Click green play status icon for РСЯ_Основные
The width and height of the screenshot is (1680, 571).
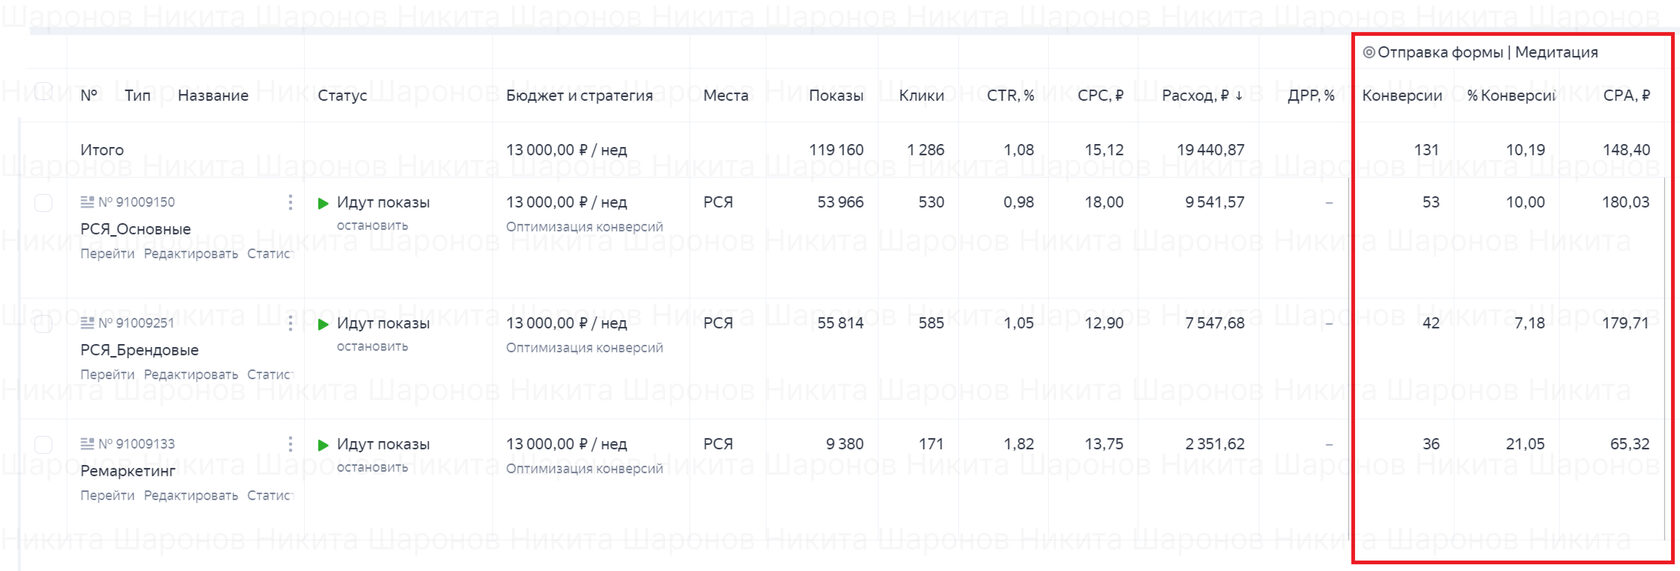323,203
